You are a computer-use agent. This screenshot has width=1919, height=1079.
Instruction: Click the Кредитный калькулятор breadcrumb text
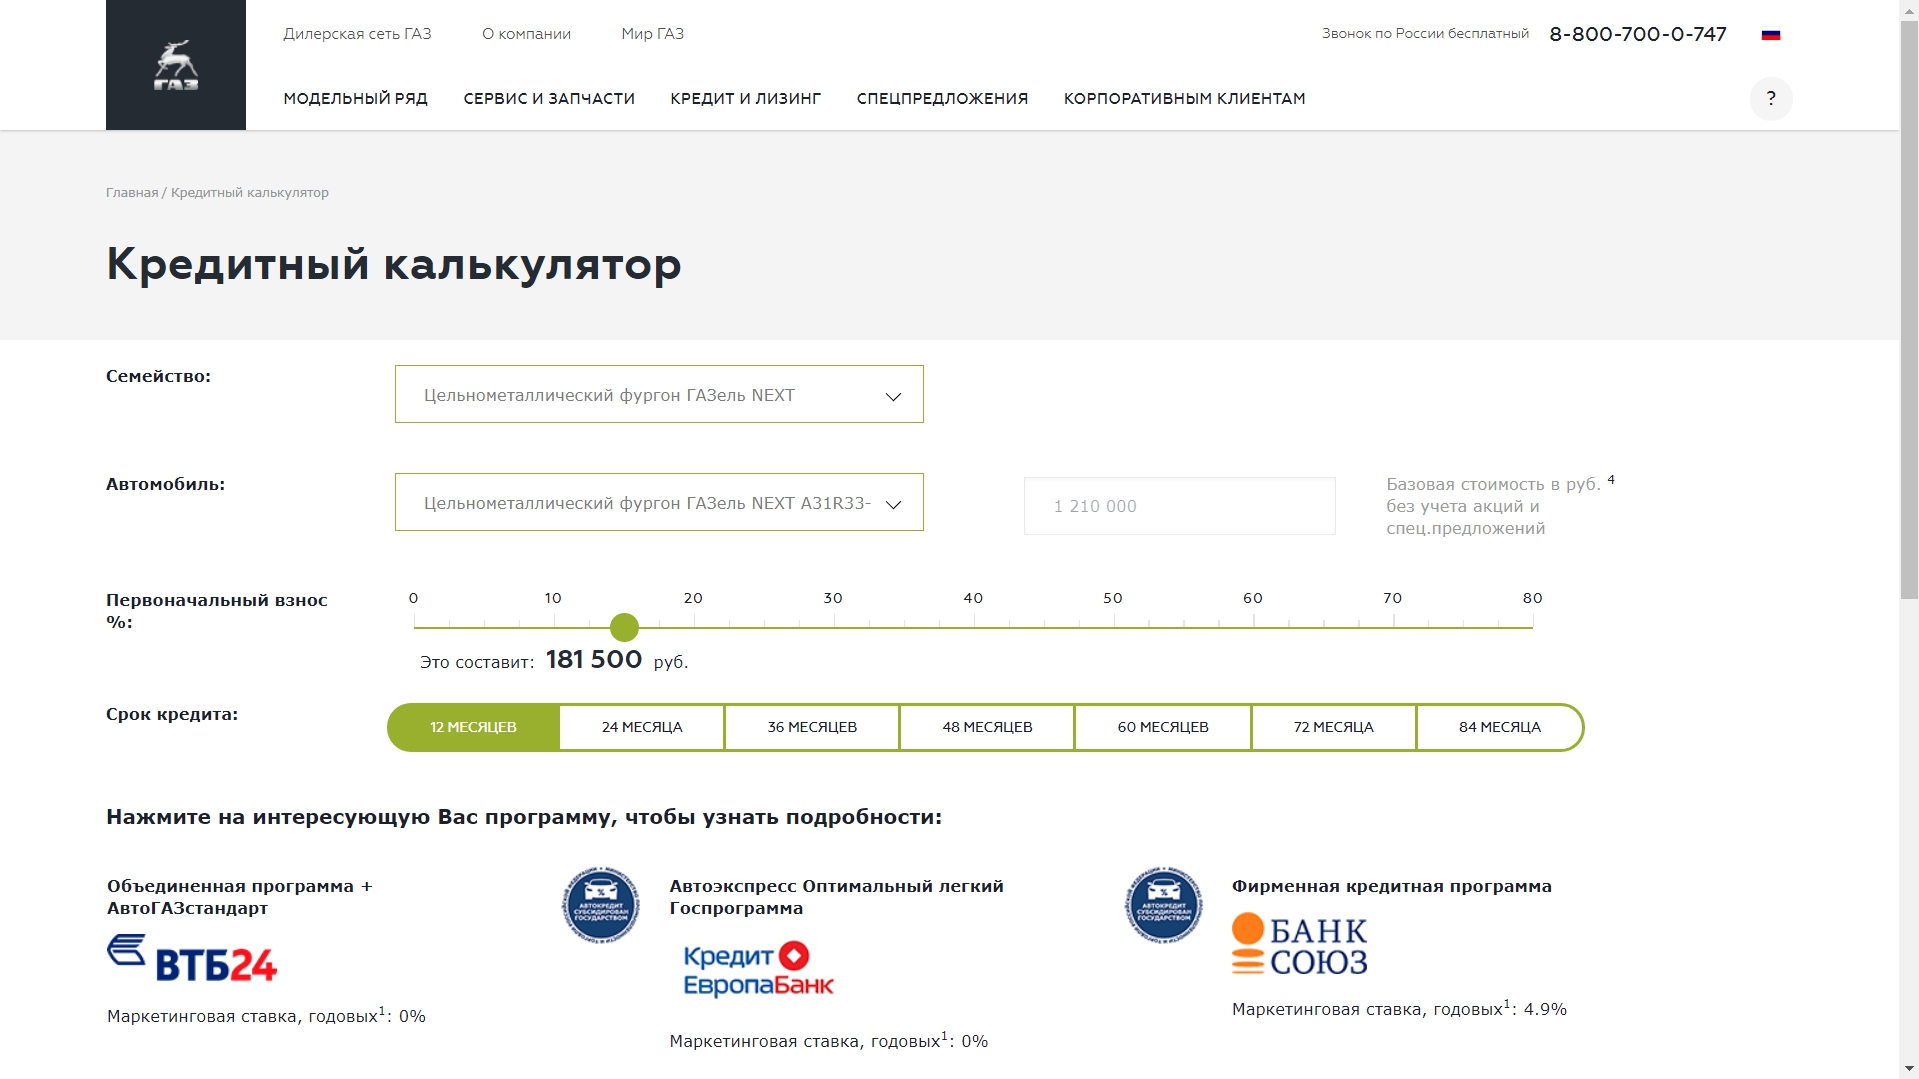pyautogui.click(x=250, y=192)
